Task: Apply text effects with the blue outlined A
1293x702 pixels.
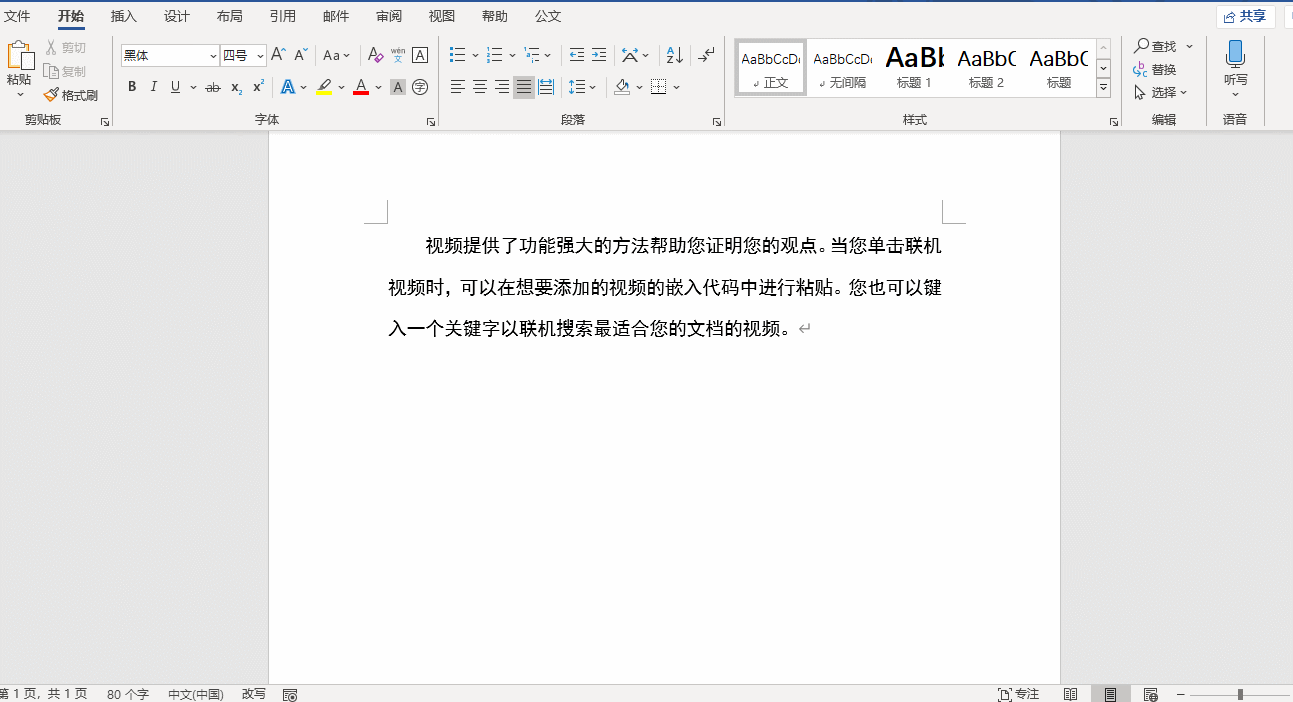Action: (x=287, y=87)
